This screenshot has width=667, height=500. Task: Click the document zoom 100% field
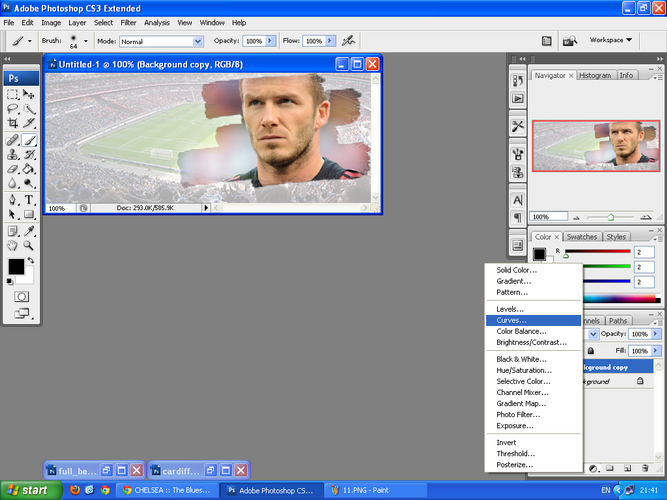point(60,209)
